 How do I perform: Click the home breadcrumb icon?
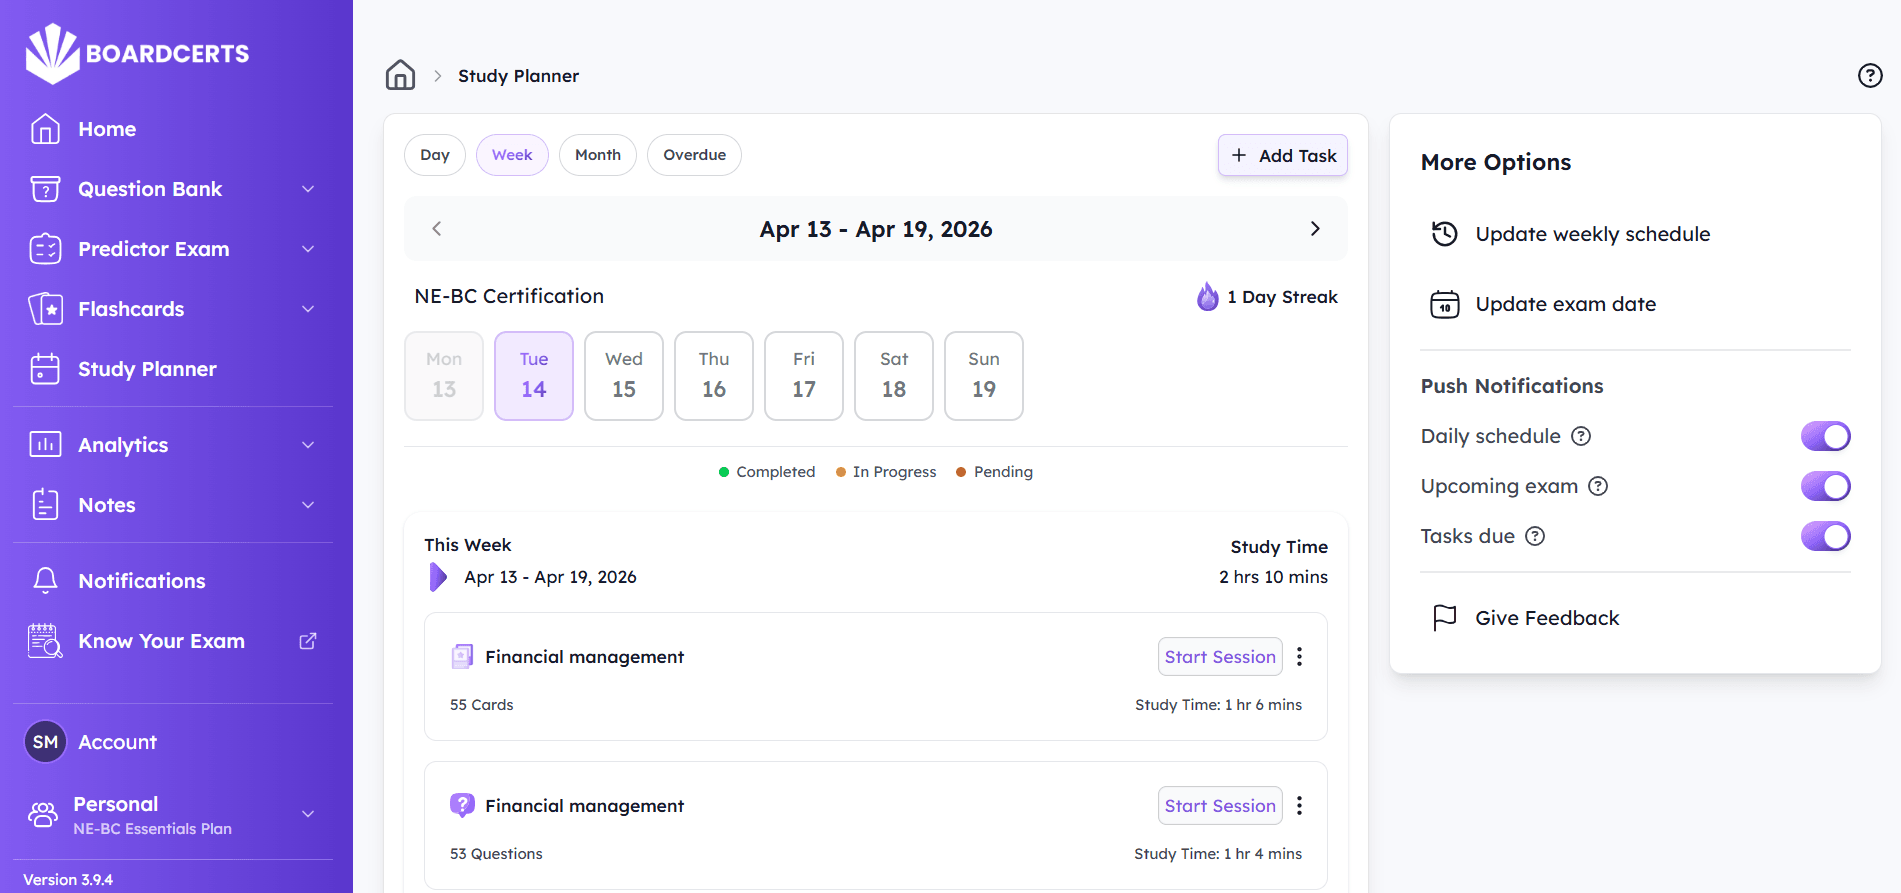(x=400, y=75)
